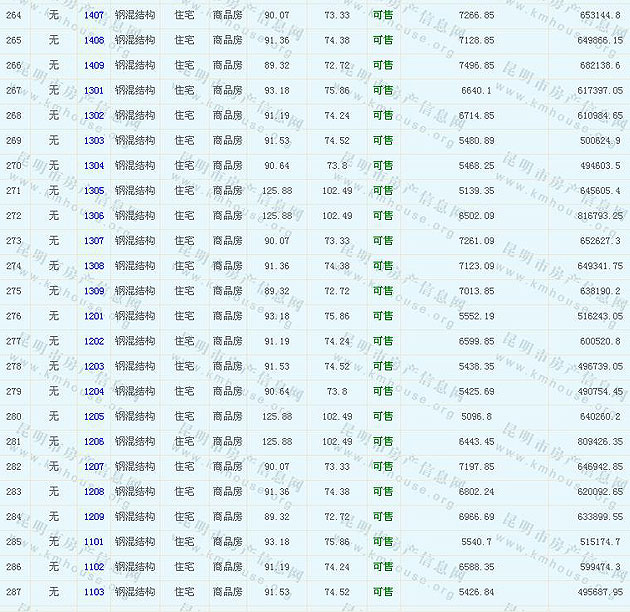
Task: Click room 1206 link
Action: coord(94,441)
